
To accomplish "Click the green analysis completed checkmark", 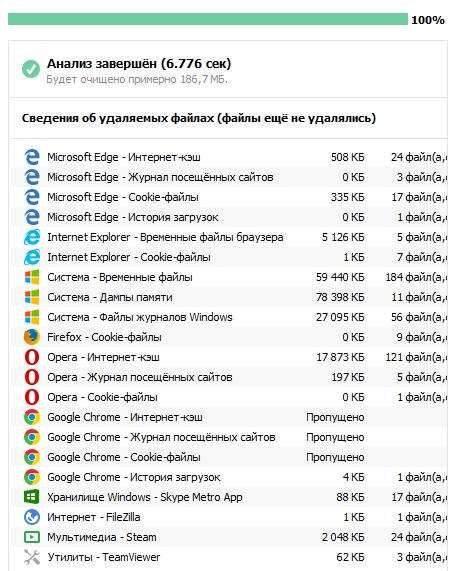I will click(31, 69).
